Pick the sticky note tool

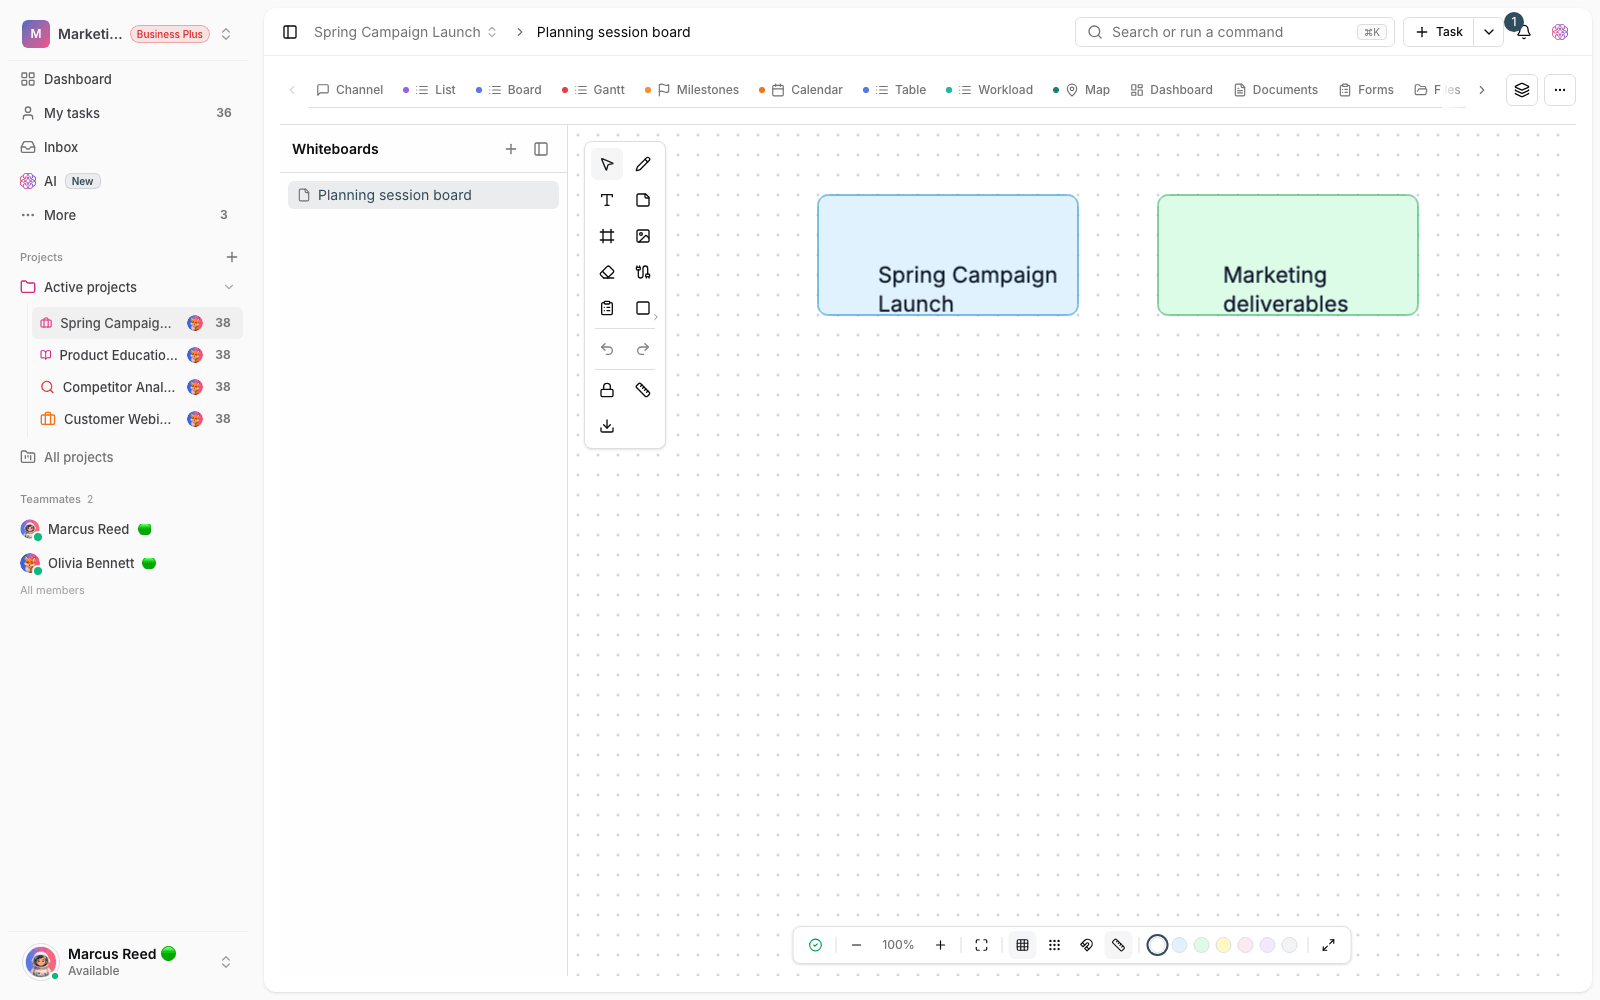click(x=643, y=200)
